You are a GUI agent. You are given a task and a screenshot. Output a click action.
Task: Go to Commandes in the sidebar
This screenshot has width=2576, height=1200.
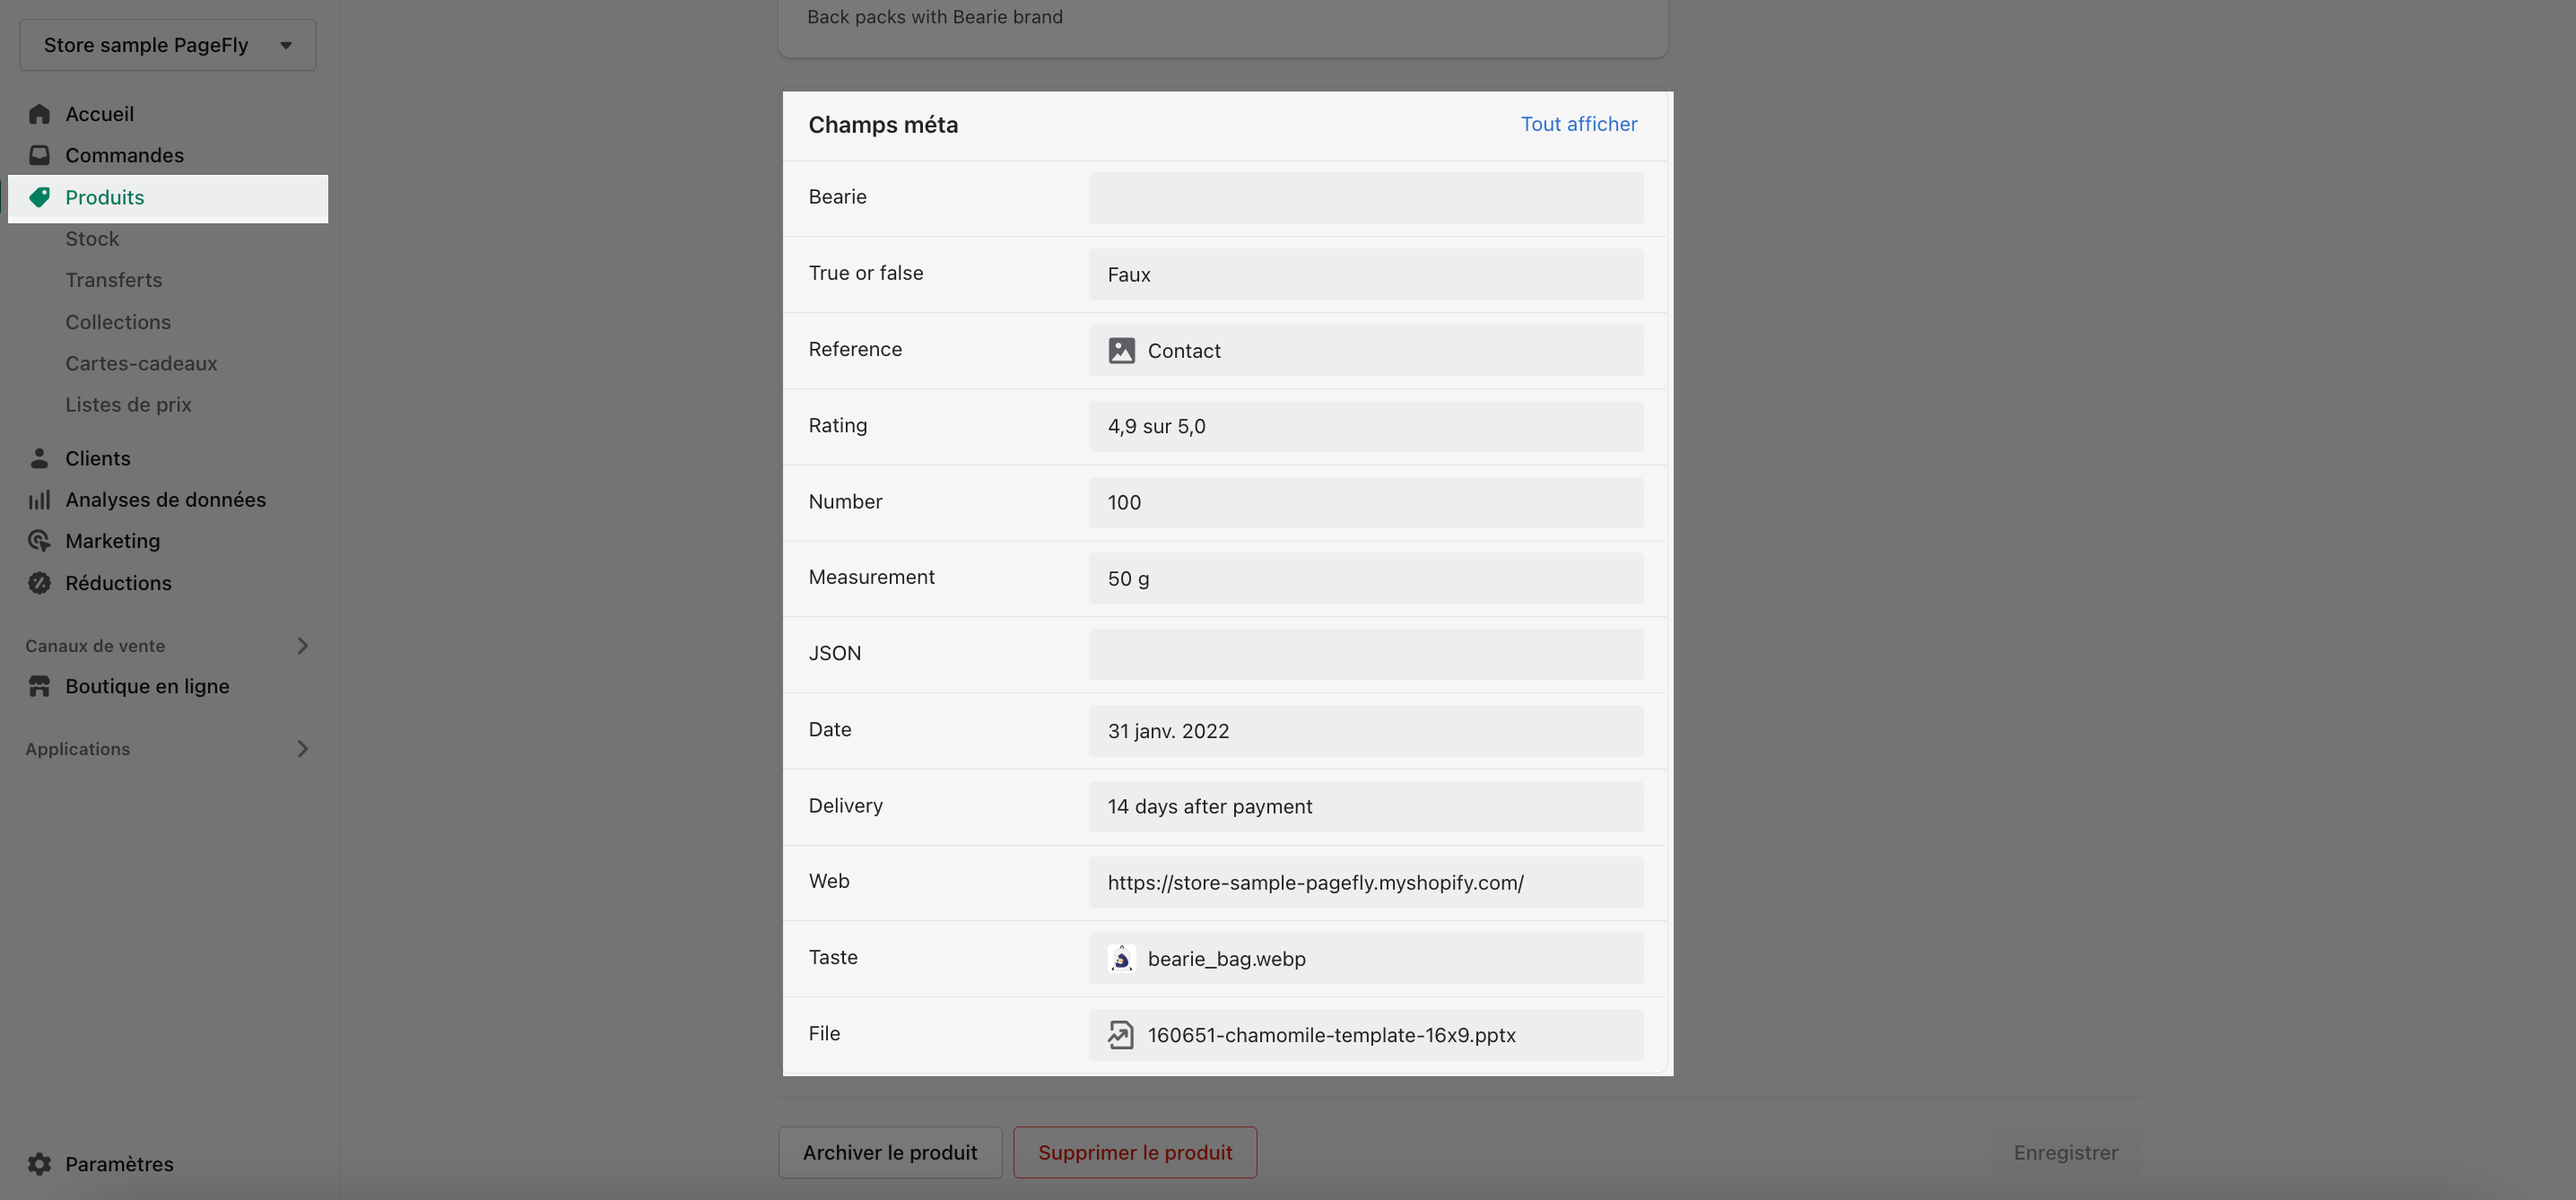tap(125, 155)
